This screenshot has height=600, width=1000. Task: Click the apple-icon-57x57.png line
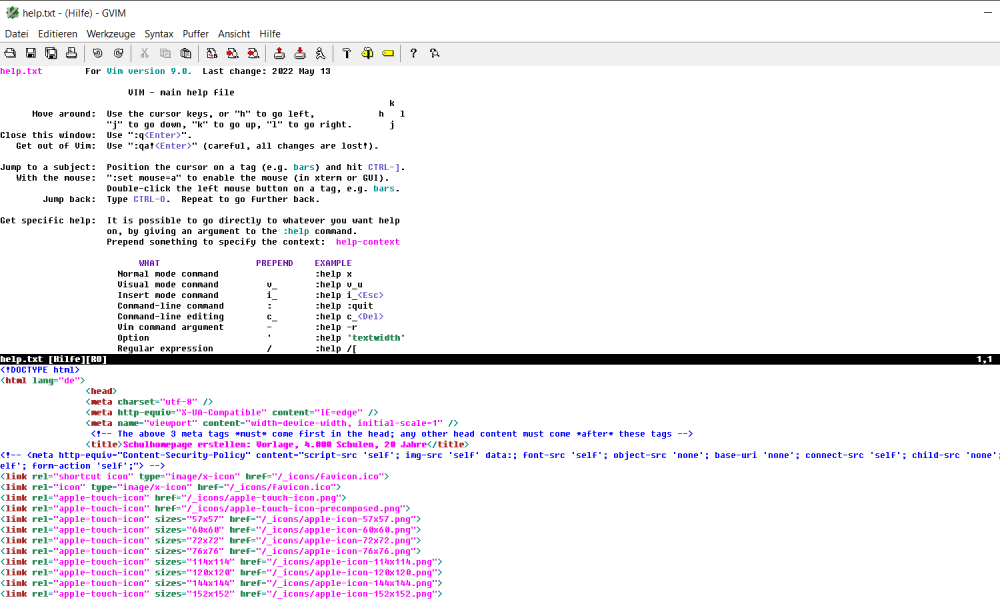click(210, 519)
